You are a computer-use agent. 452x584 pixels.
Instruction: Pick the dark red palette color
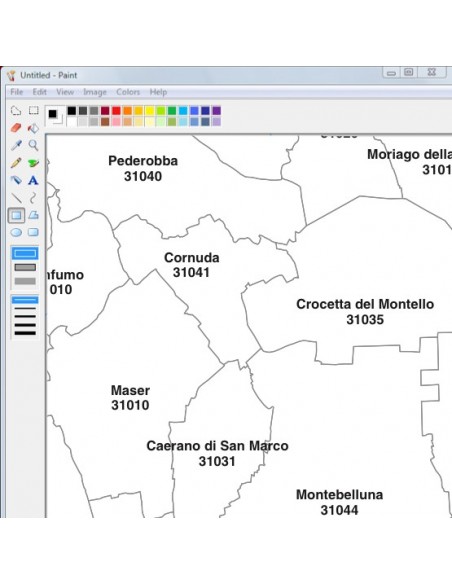105,110
